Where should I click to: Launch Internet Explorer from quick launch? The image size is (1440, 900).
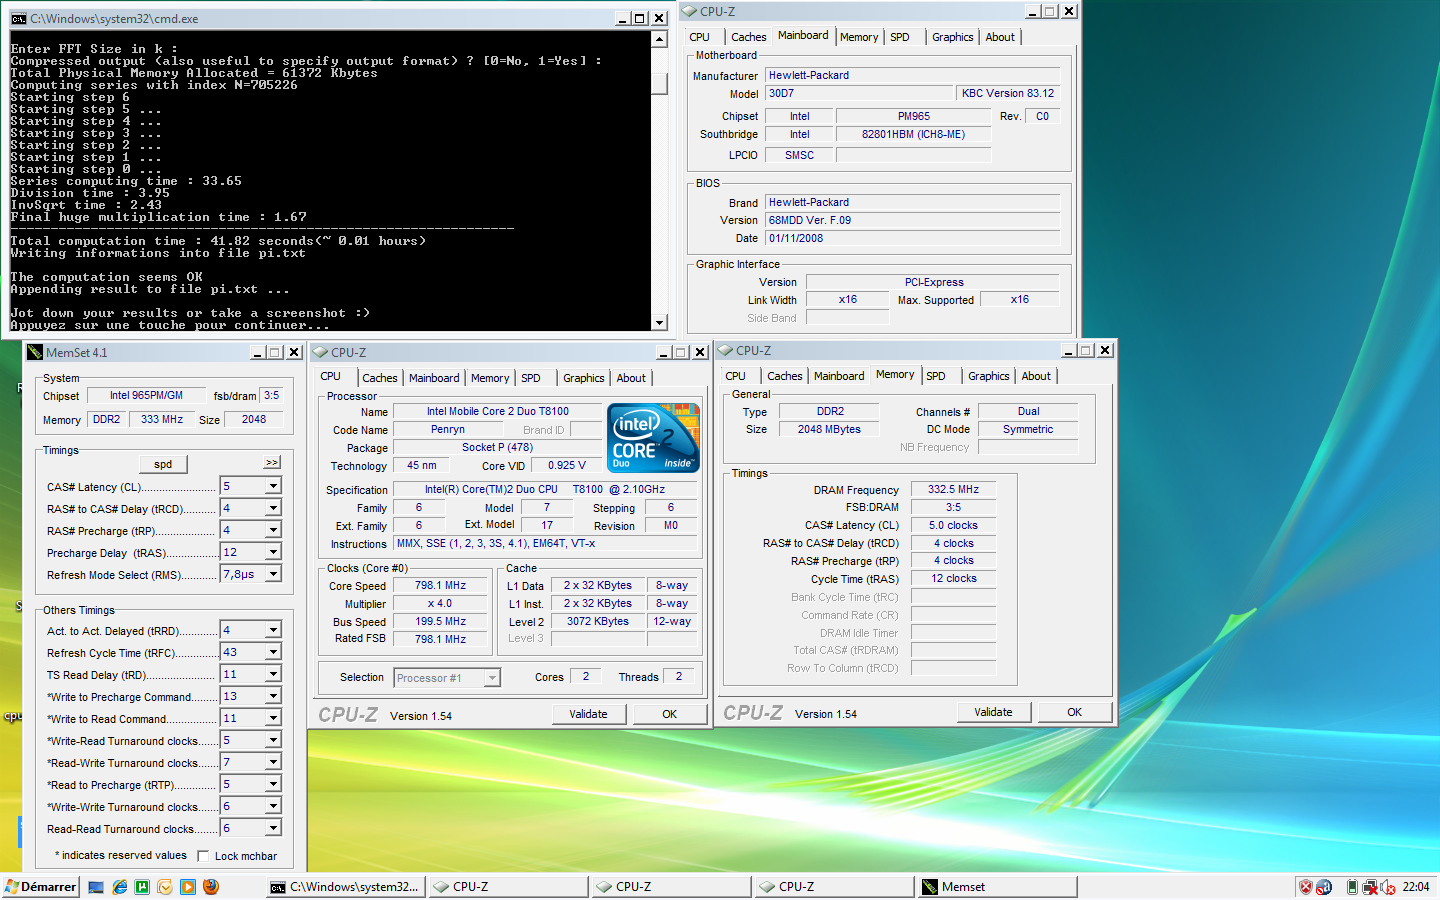point(120,887)
